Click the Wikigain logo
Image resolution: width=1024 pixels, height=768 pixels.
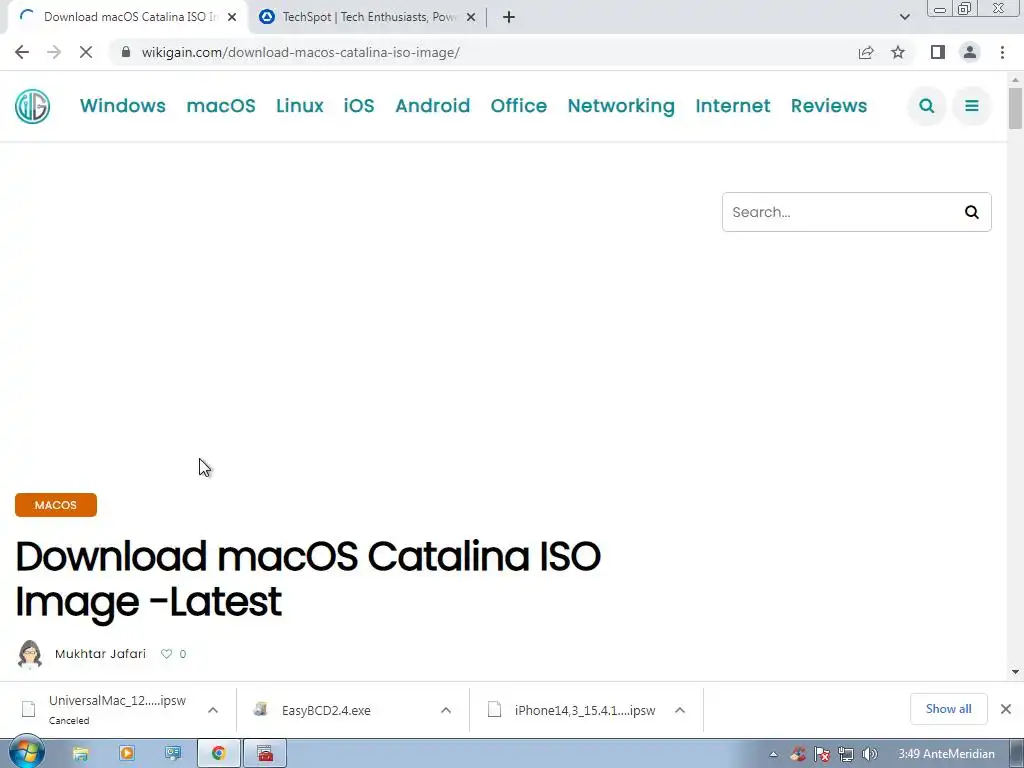pos(33,106)
